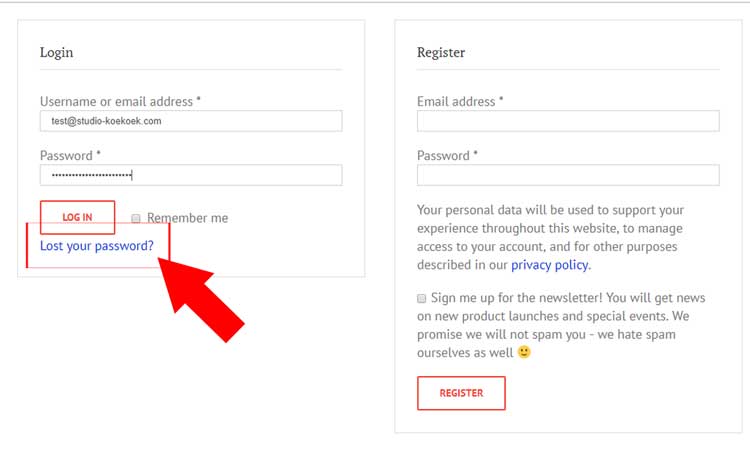
Task: Focus the login username or email field
Action: [191, 121]
